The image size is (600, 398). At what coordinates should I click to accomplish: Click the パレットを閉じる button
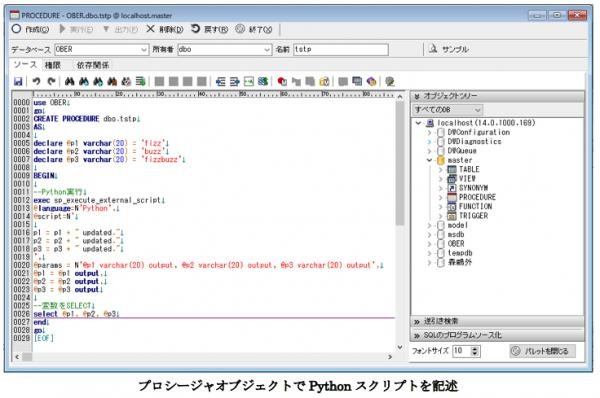pyautogui.click(x=542, y=351)
